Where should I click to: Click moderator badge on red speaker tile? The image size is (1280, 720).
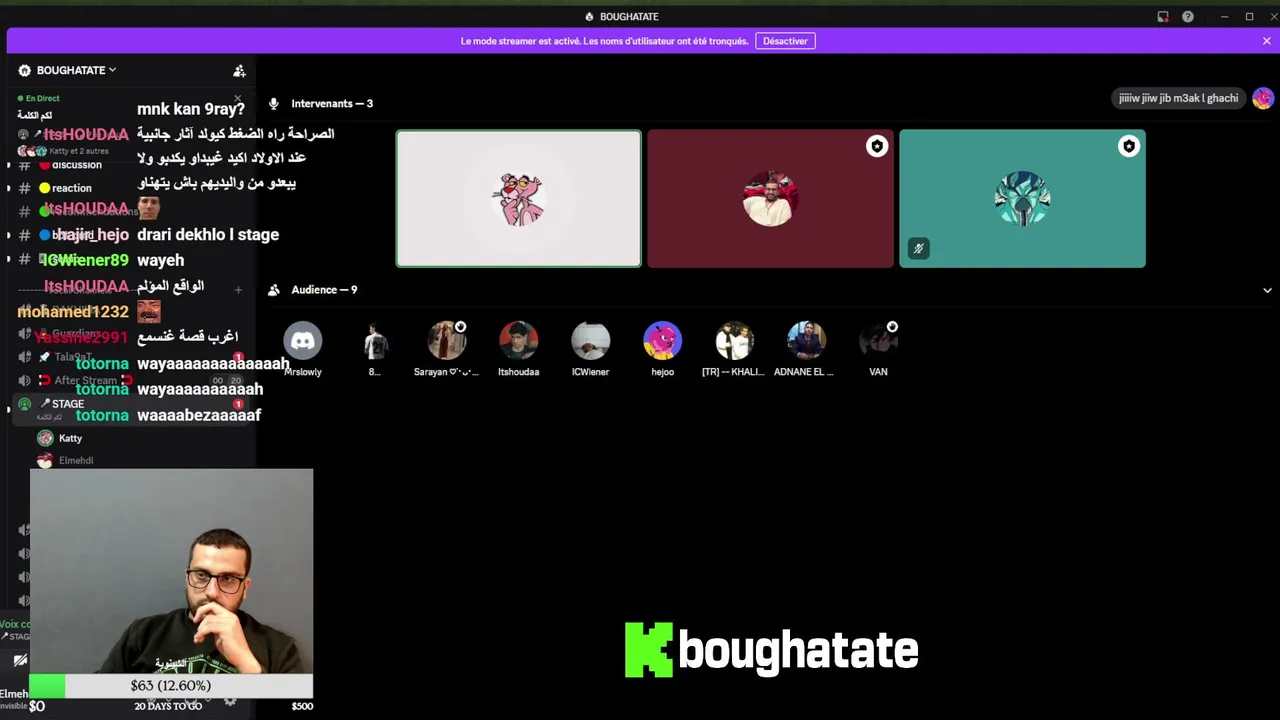[x=877, y=147]
